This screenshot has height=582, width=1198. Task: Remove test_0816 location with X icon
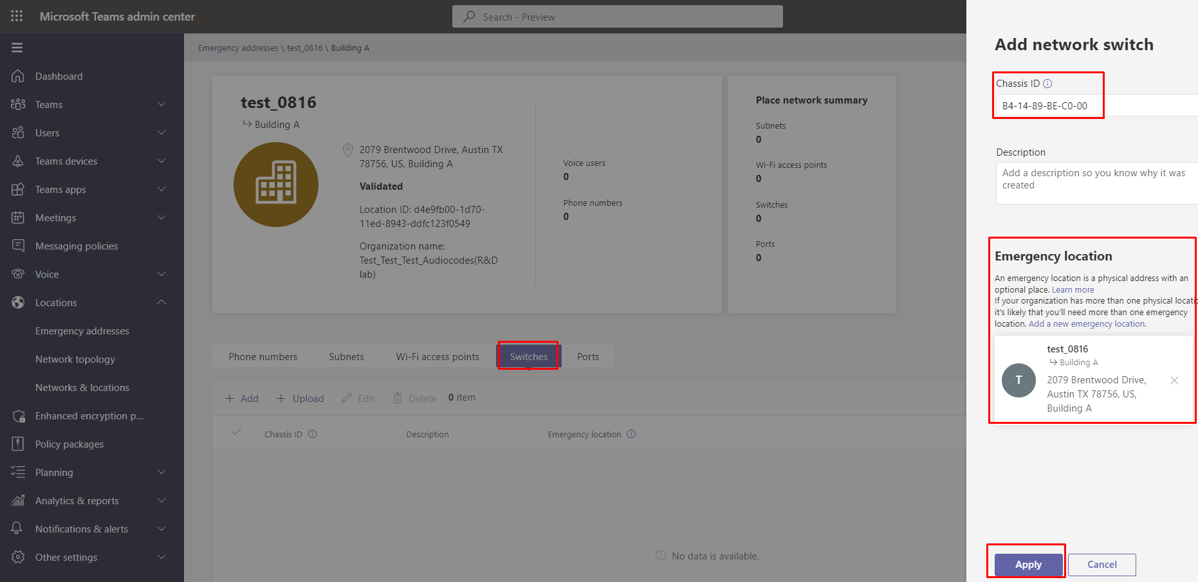pos(1174,380)
